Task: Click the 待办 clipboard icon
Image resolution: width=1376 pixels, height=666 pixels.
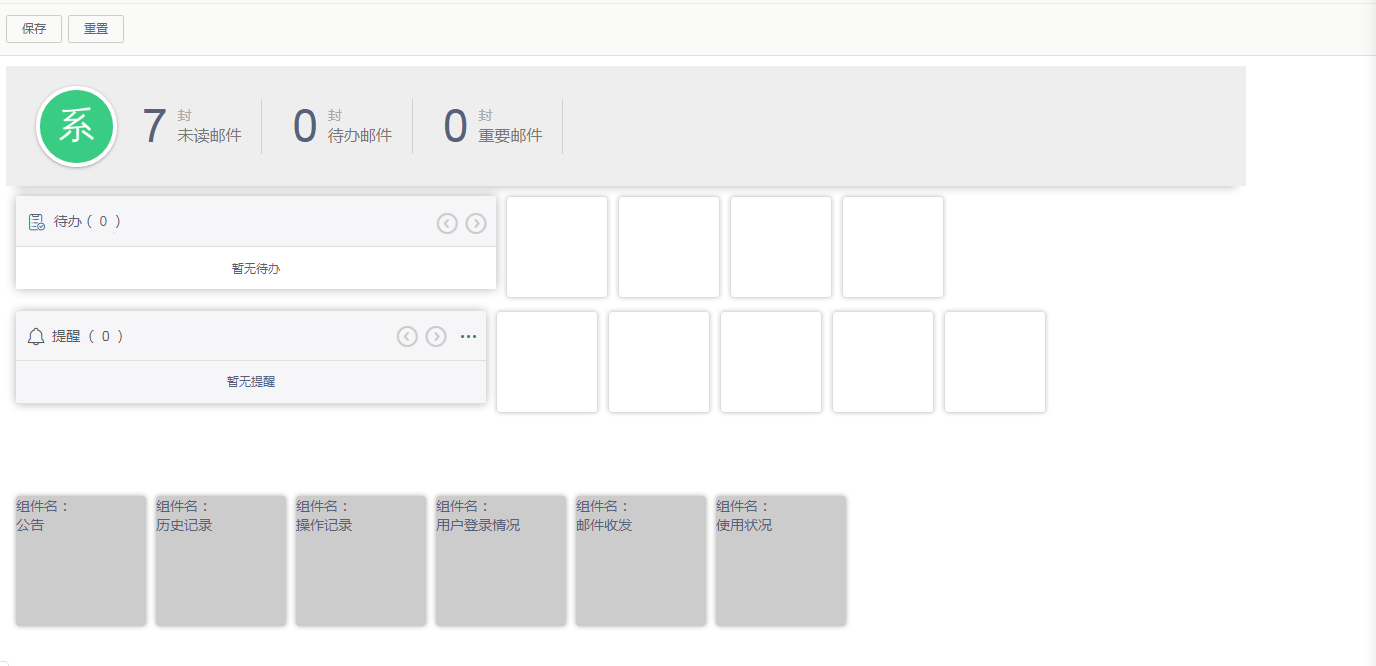Action: point(36,222)
